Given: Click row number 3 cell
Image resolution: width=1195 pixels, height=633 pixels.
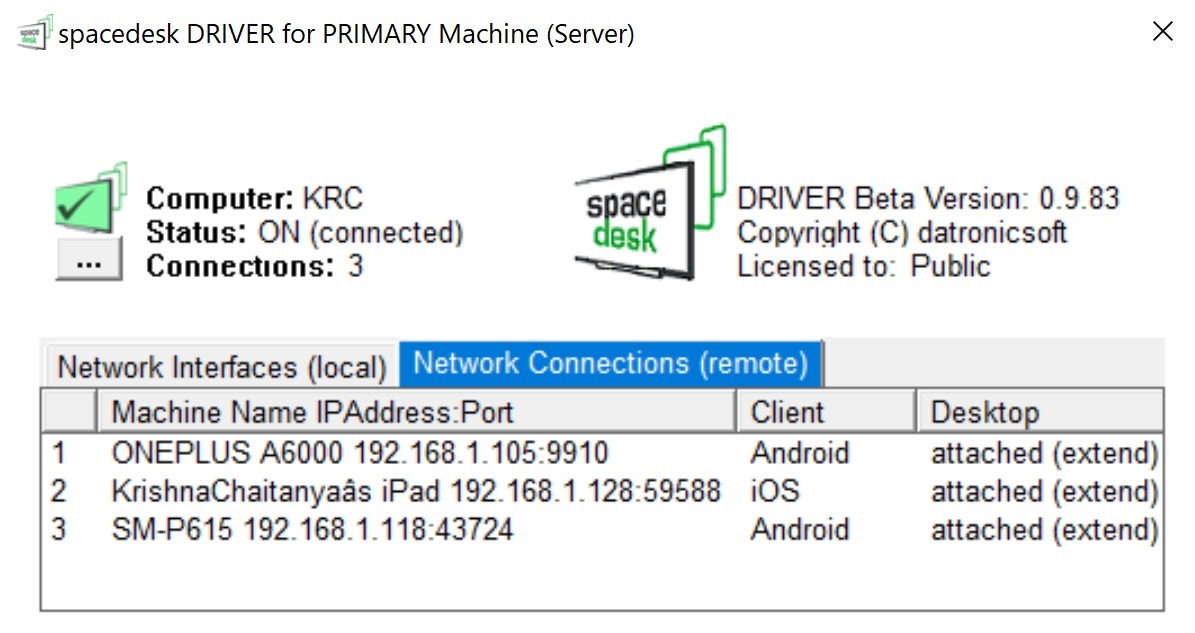Looking at the screenshot, I should click(59, 529).
